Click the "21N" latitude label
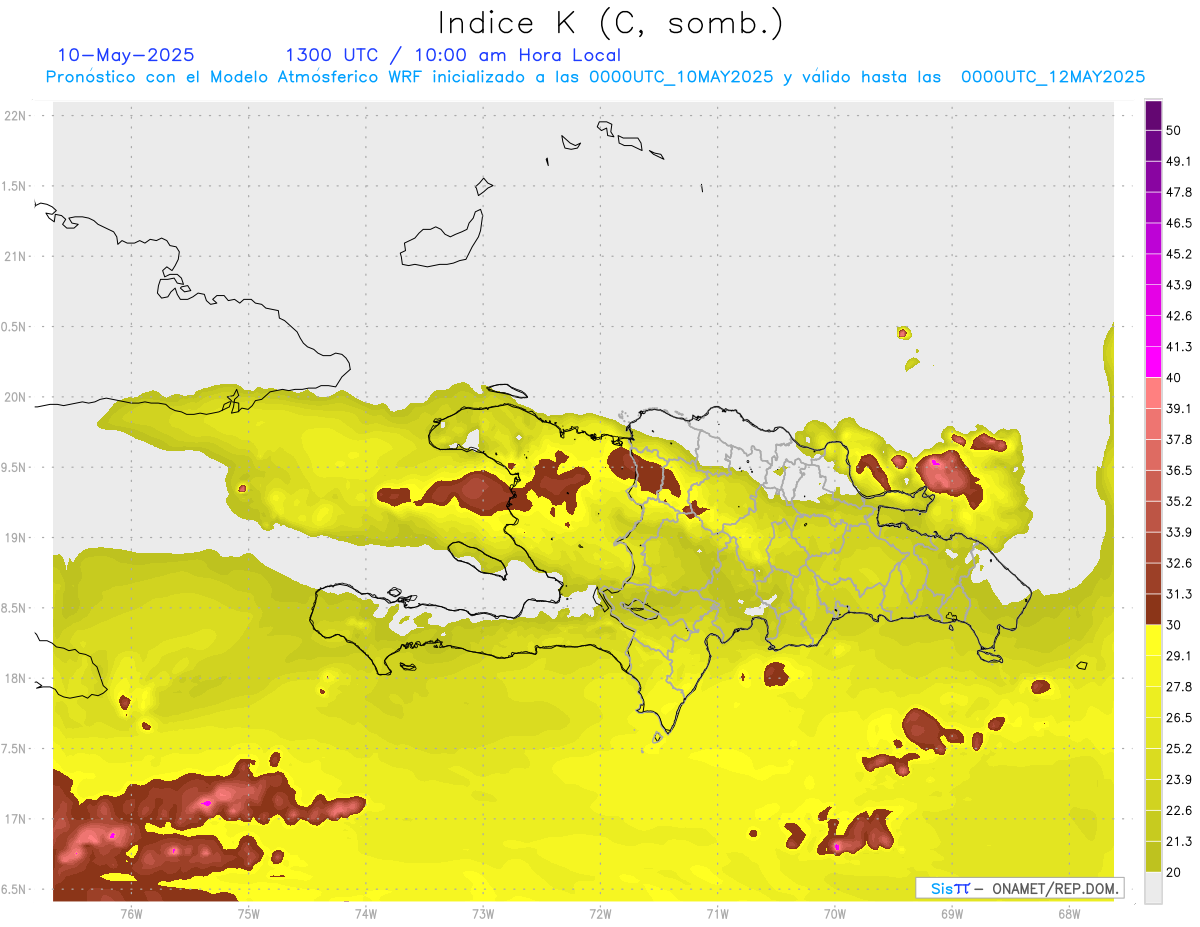Screen dimensions: 1200x927 click(x=15, y=256)
